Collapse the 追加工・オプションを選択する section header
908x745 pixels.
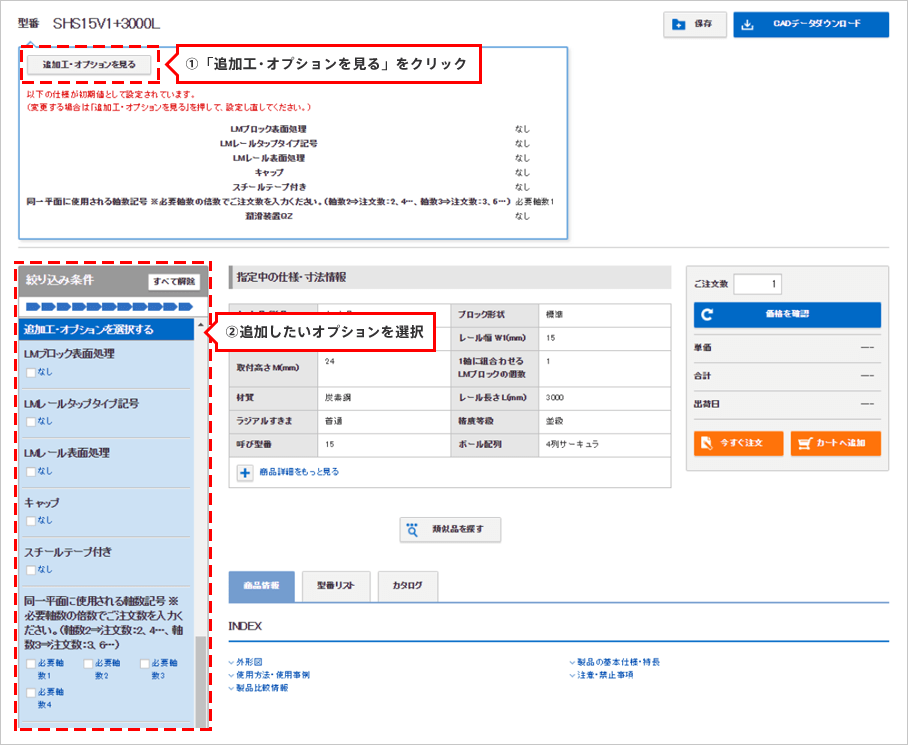click(108, 329)
